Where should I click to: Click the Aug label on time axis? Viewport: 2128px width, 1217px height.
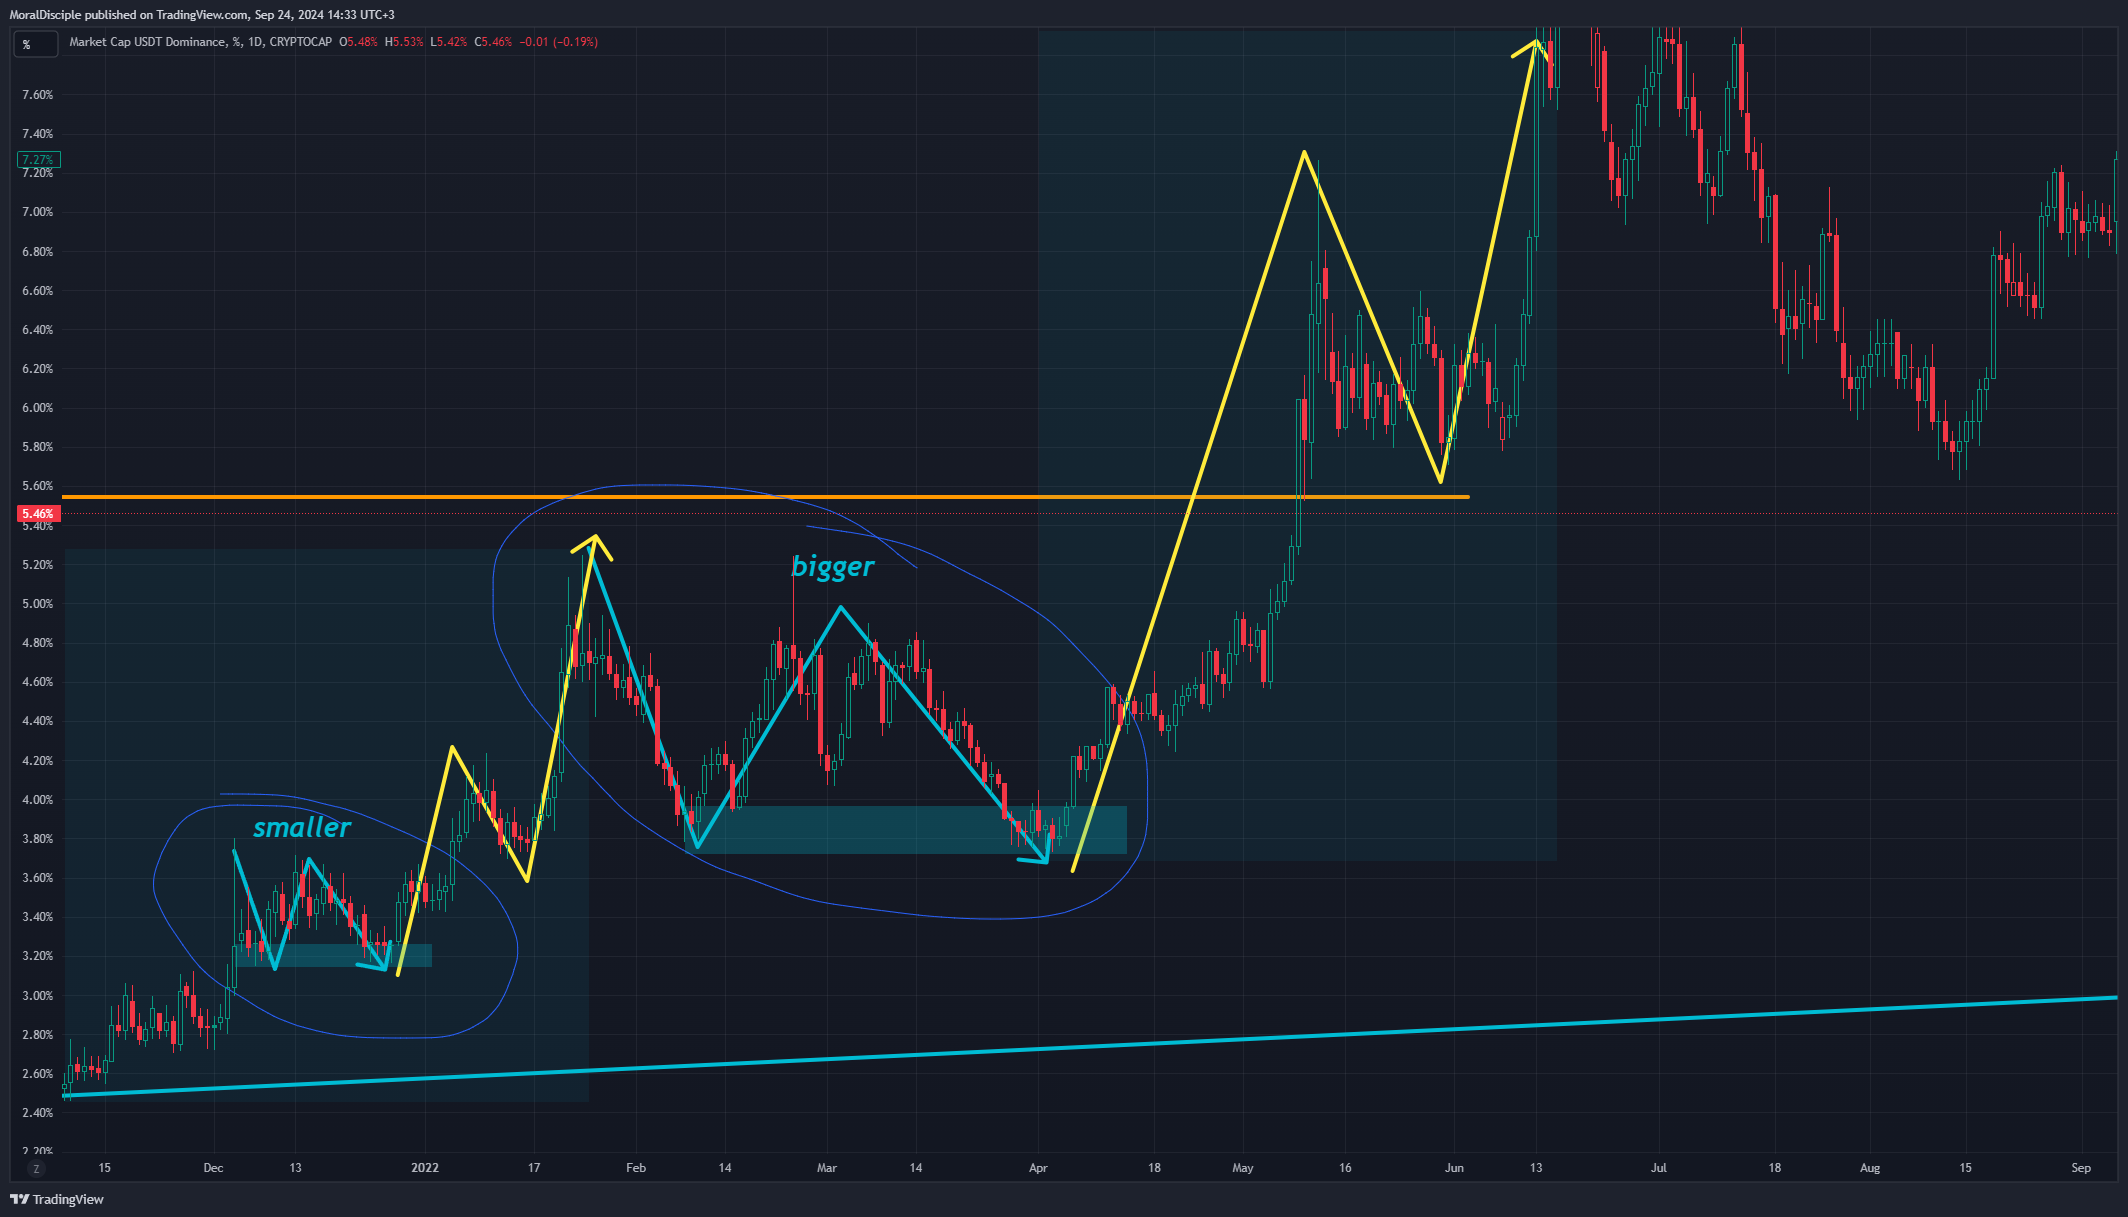[1870, 1168]
